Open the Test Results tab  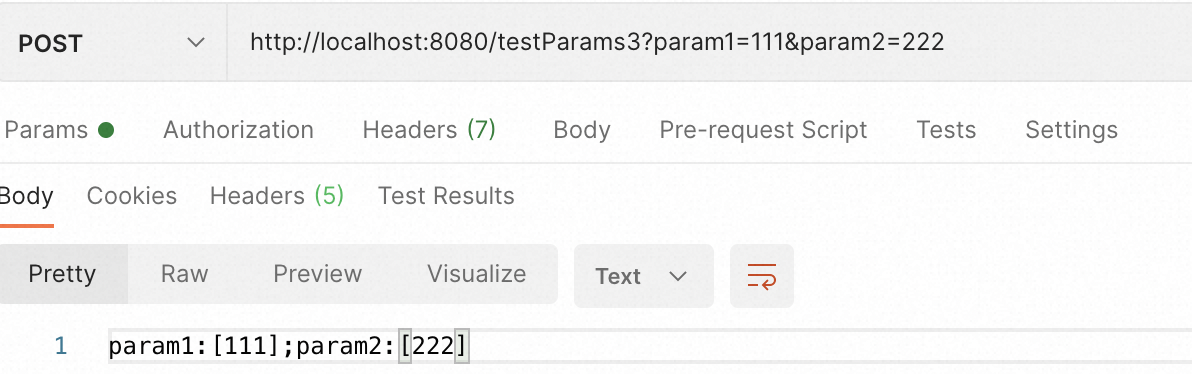pos(445,196)
